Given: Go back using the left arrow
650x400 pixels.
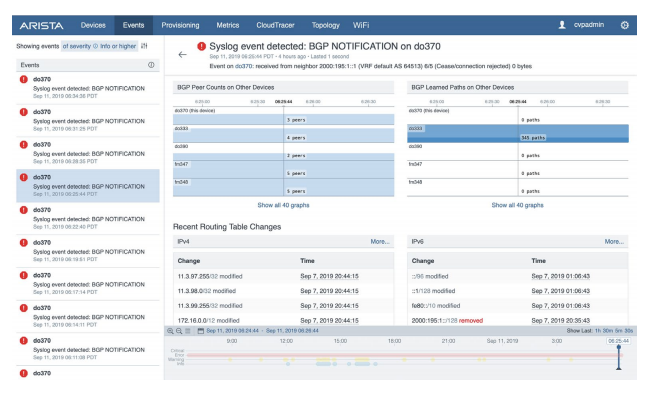Looking at the screenshot, I should point(182,55).
